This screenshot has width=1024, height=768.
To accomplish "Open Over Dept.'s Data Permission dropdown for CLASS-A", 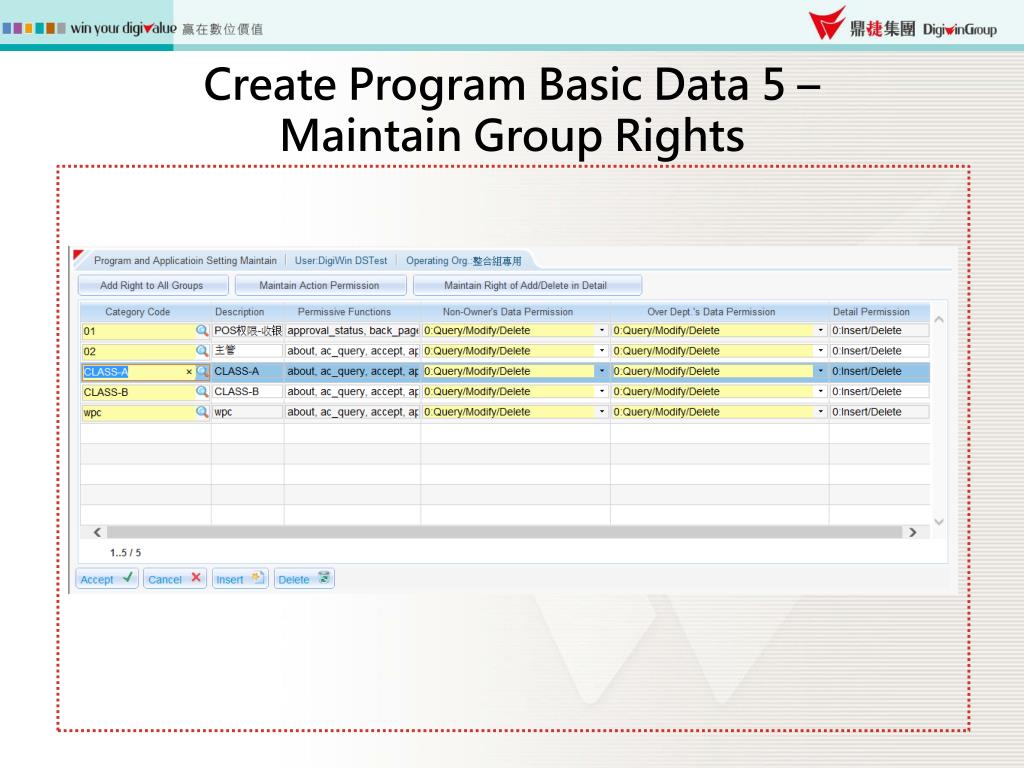I will [x=821, y=372].
